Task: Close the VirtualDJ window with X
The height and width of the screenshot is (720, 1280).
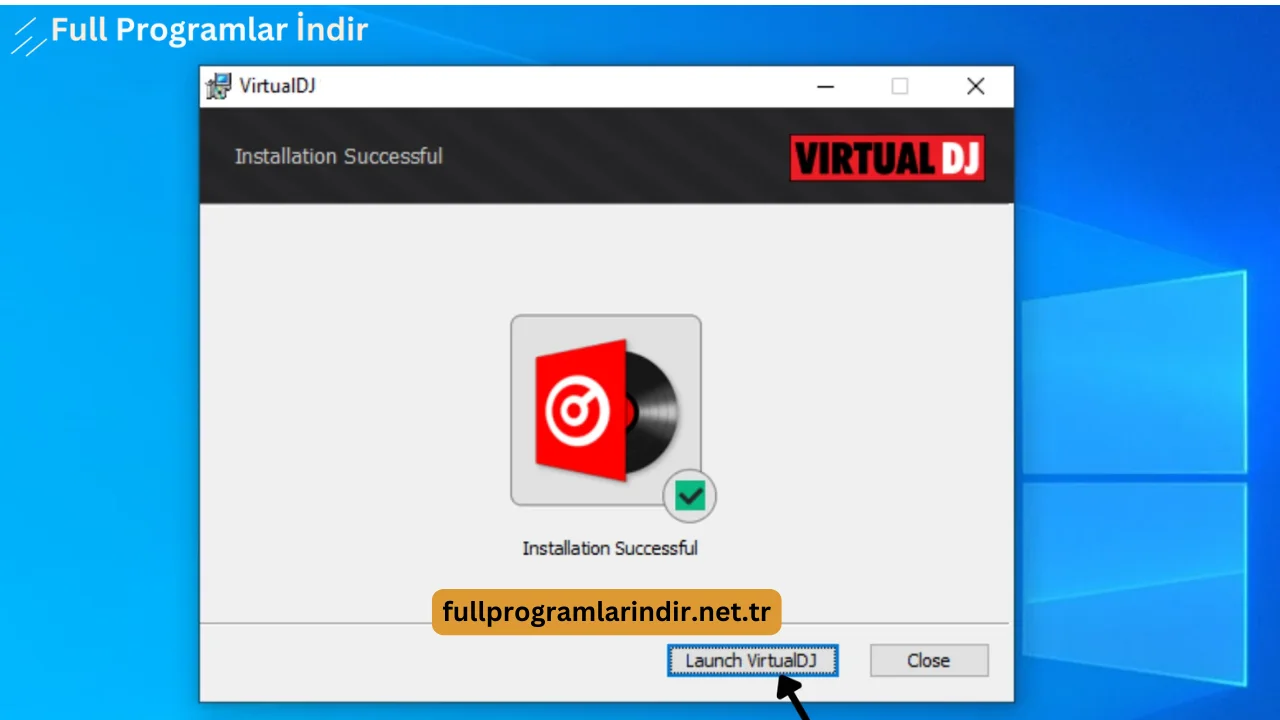Action: [x=975, y=87]
